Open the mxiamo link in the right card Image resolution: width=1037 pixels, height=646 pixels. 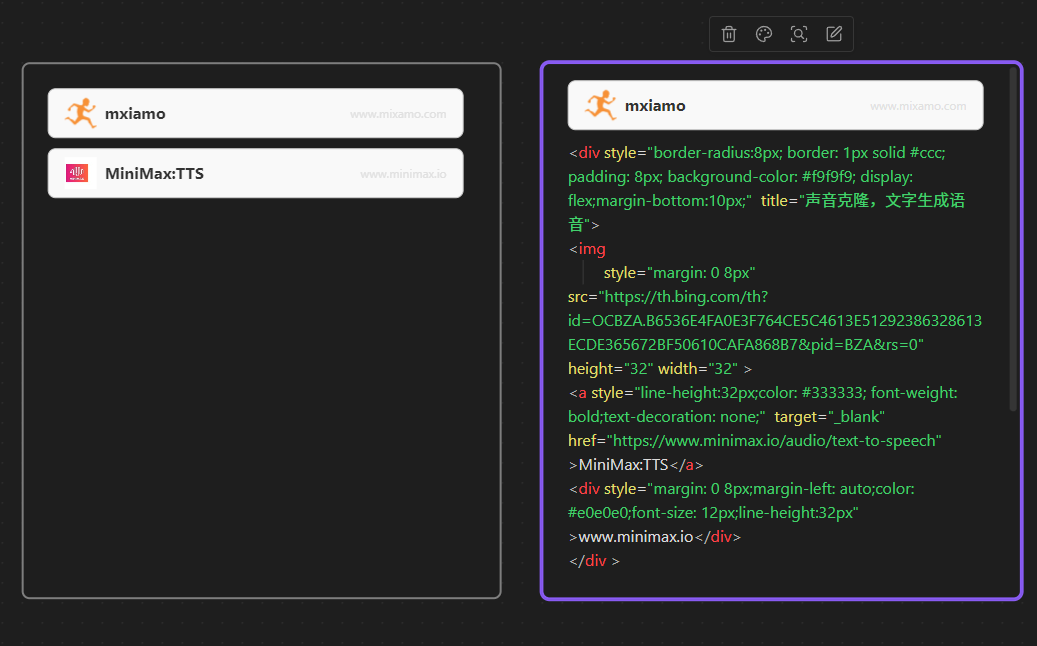pos(655,106)
